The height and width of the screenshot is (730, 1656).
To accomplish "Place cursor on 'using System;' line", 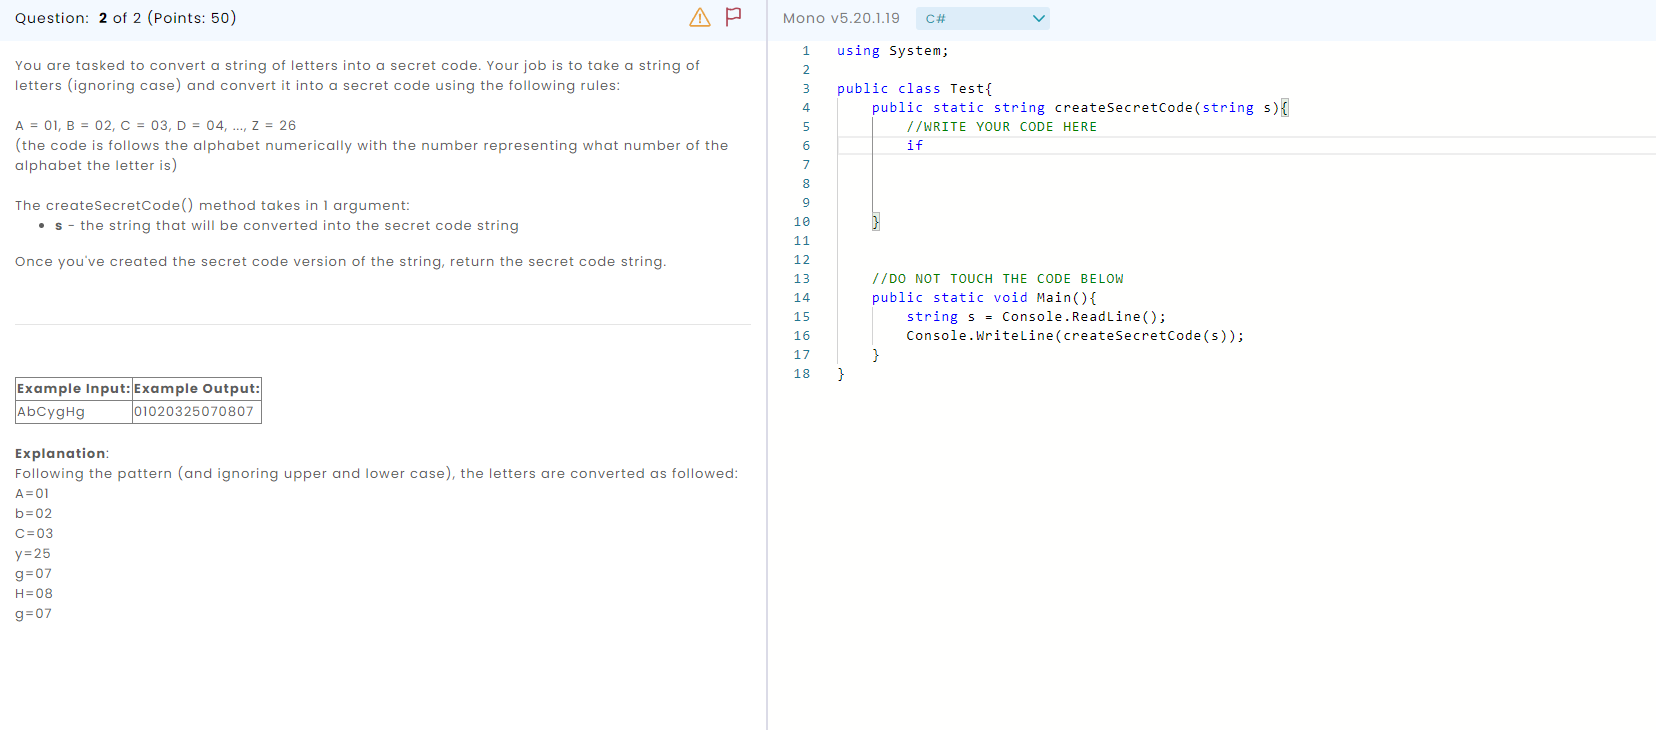I will pyautogui.click(x=893, y=51).
